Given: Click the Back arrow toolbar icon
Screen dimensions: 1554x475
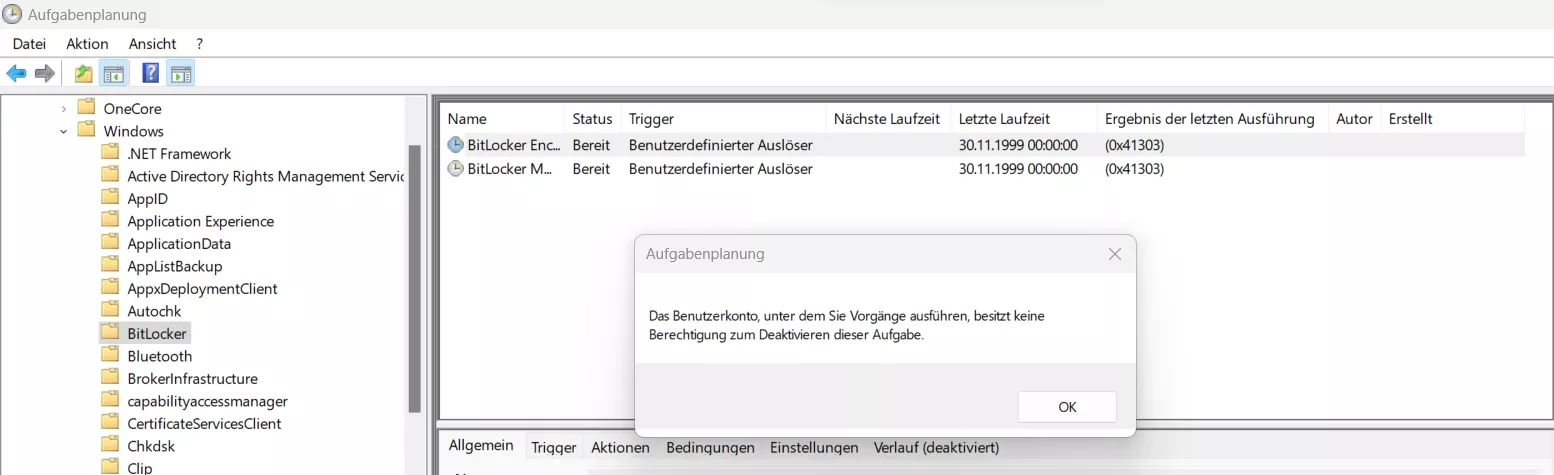Looking at the screenshot, I should [x=16, y=73].
